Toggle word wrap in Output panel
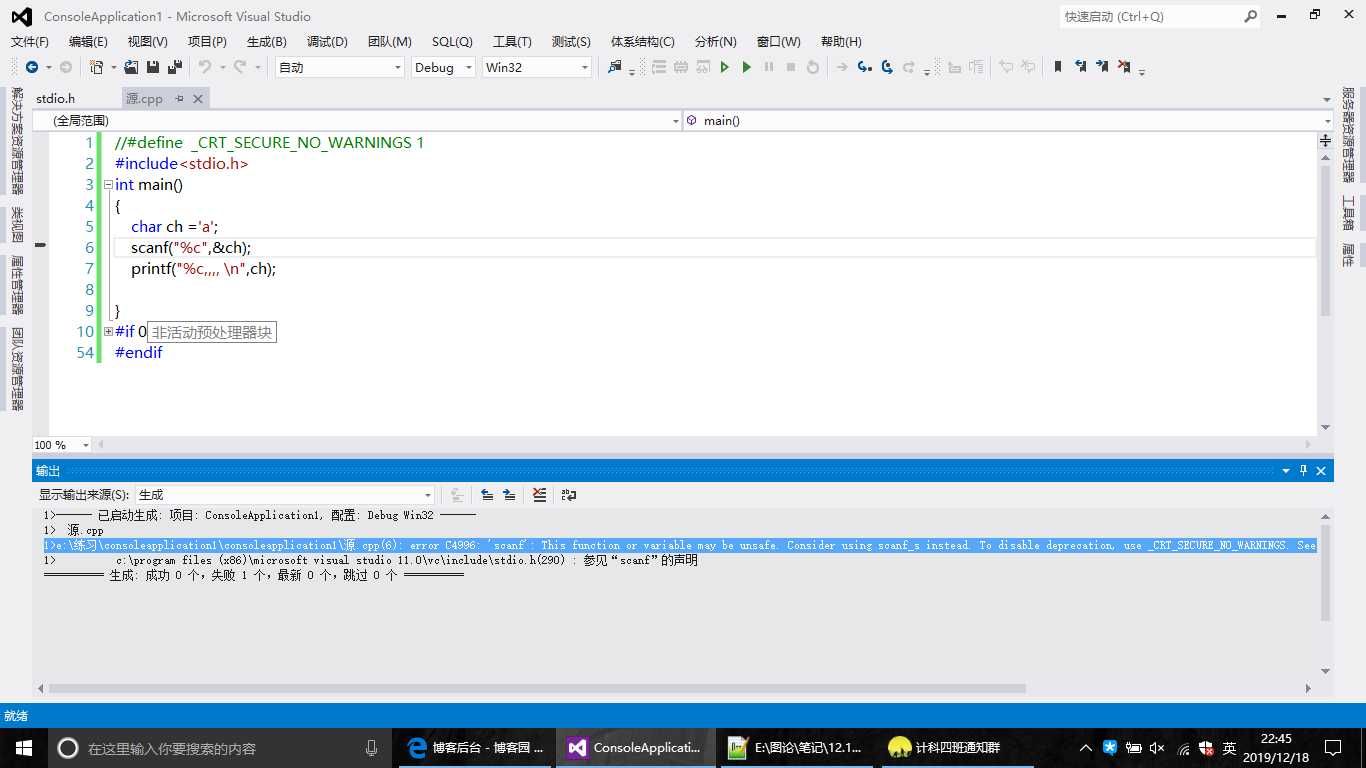 coord(569,495)
